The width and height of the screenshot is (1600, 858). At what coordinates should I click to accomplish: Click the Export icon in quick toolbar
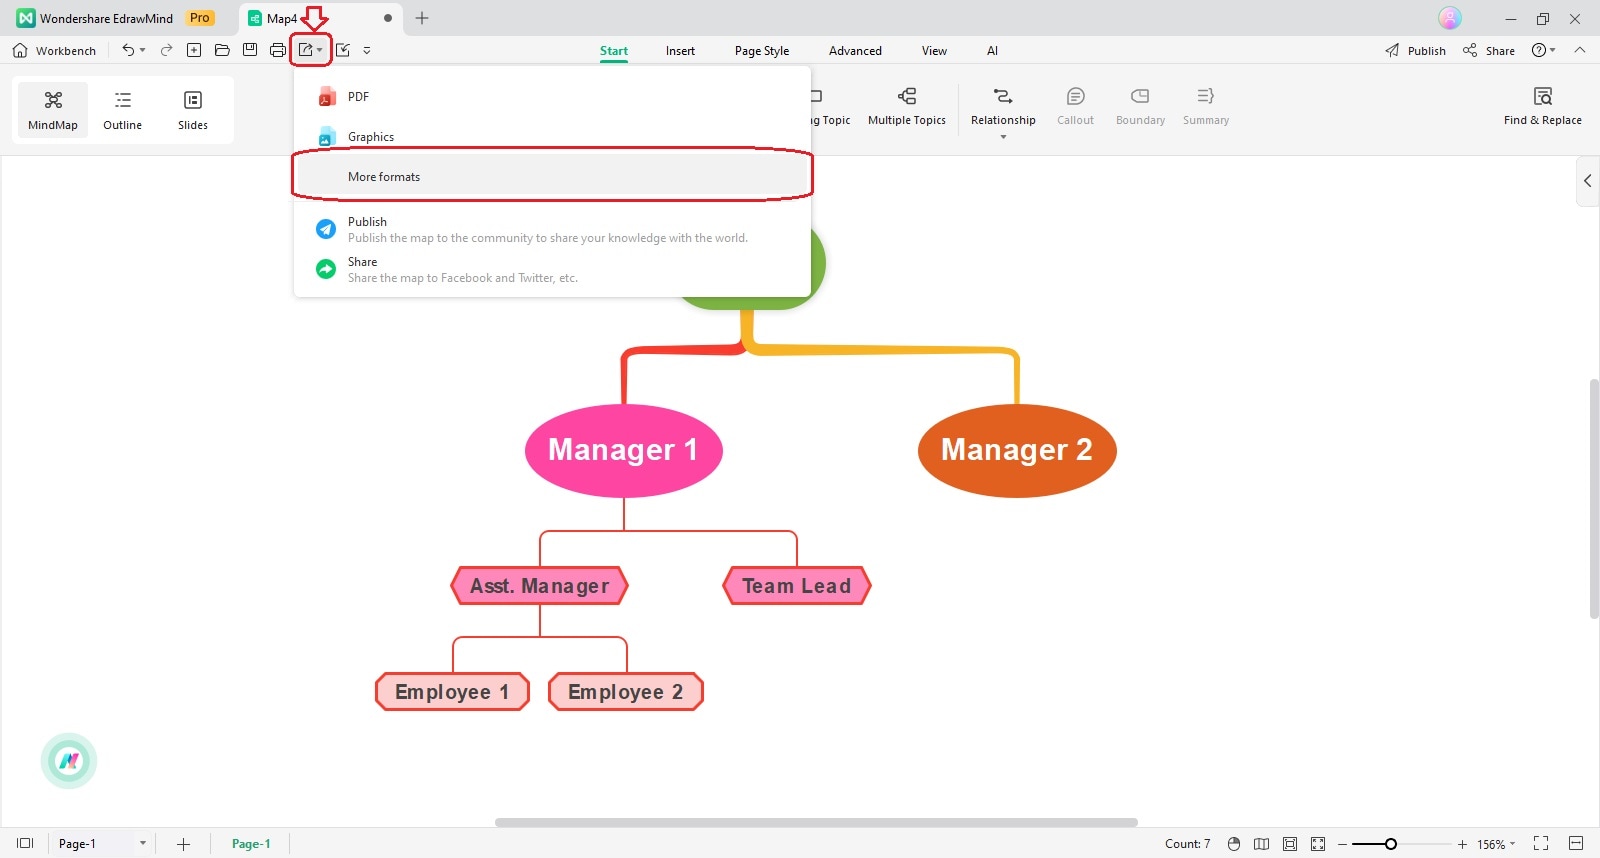coord(306,50)
